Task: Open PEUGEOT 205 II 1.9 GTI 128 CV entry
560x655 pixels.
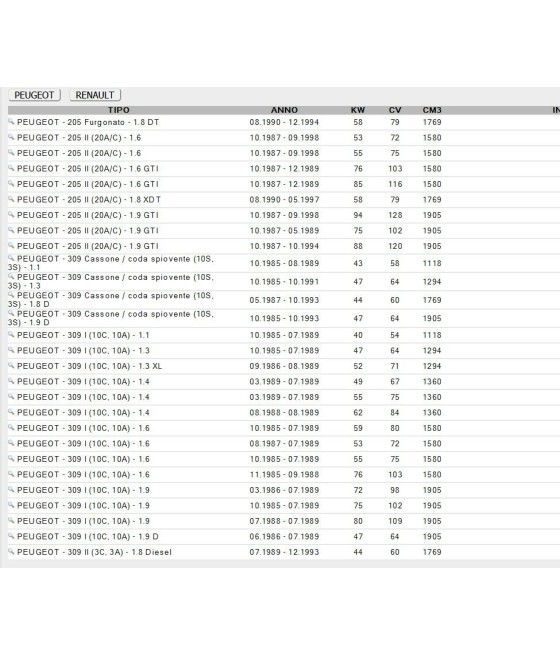Action: [x=284, y=215]
